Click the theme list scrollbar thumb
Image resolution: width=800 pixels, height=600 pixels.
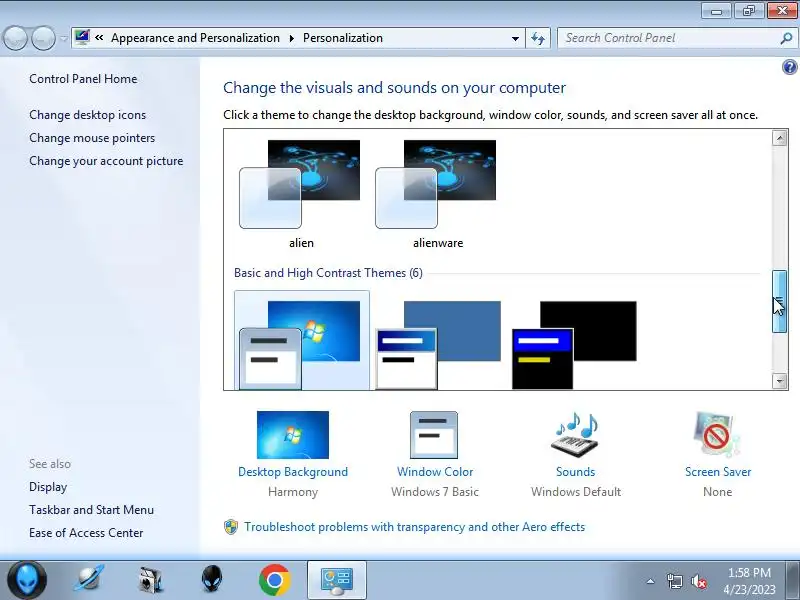(780, 301)
